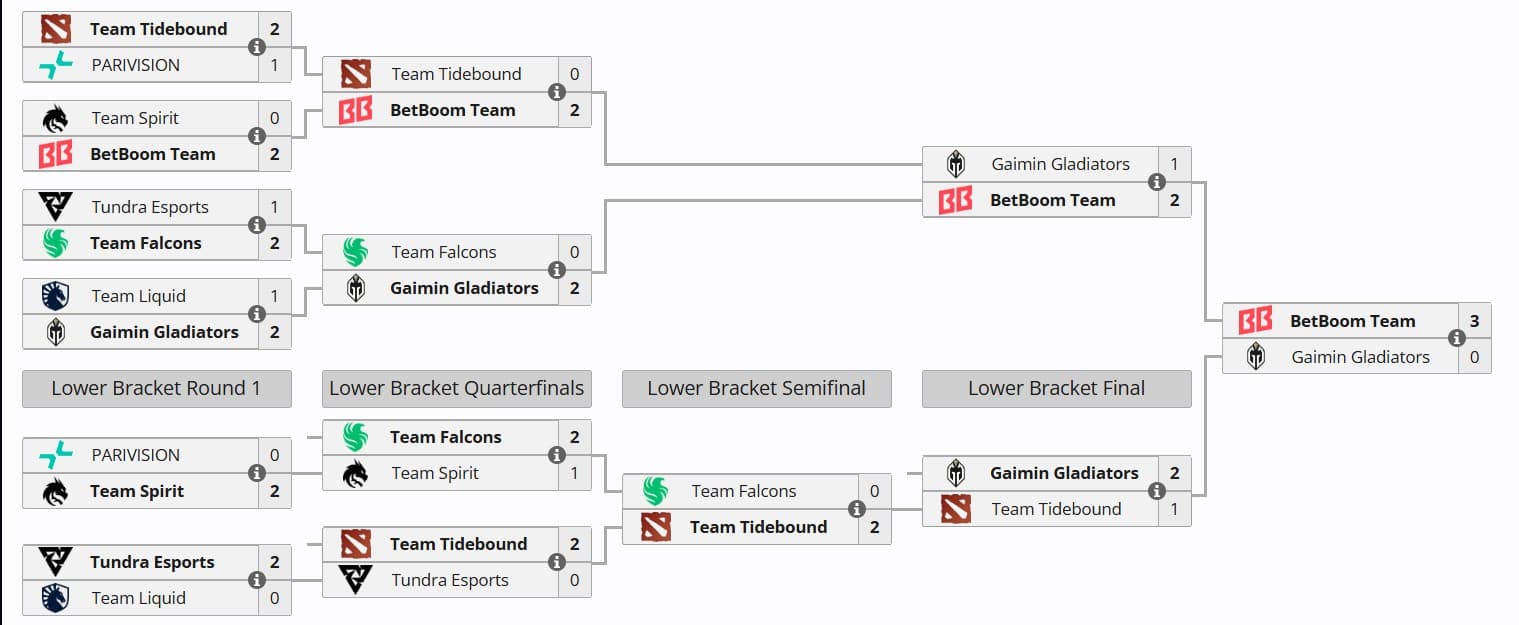Click PARIVISION logo in the Team Spirit matchup
This screenshot has height=625, width=1519.
[55, 455]
